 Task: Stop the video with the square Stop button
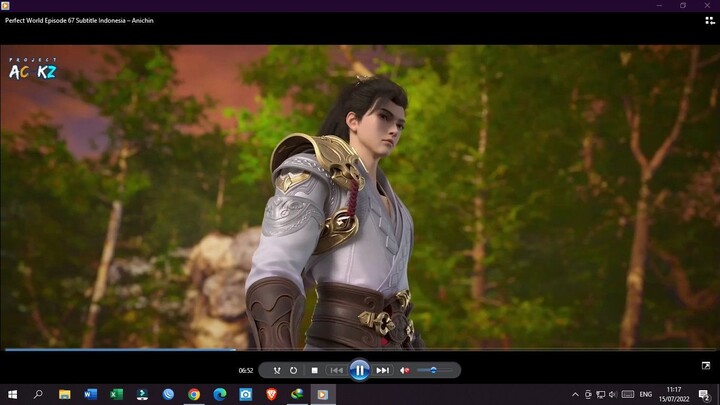315,370
